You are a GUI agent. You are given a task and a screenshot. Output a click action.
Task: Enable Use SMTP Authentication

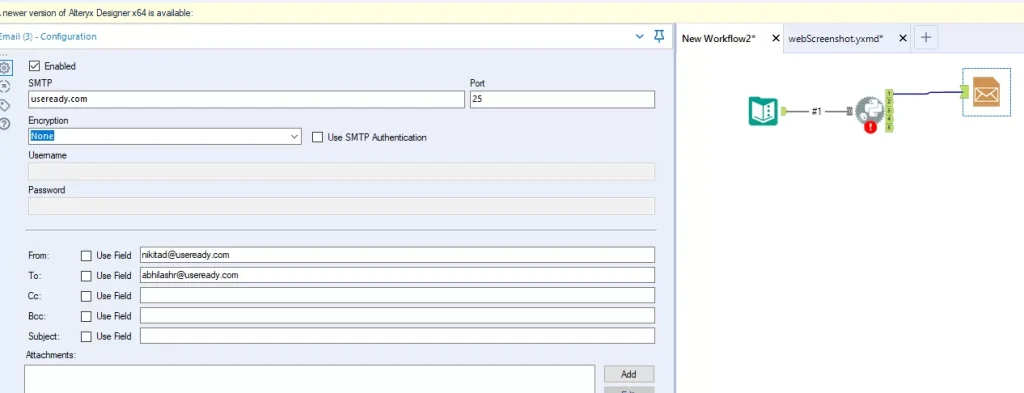coord(317,137)
